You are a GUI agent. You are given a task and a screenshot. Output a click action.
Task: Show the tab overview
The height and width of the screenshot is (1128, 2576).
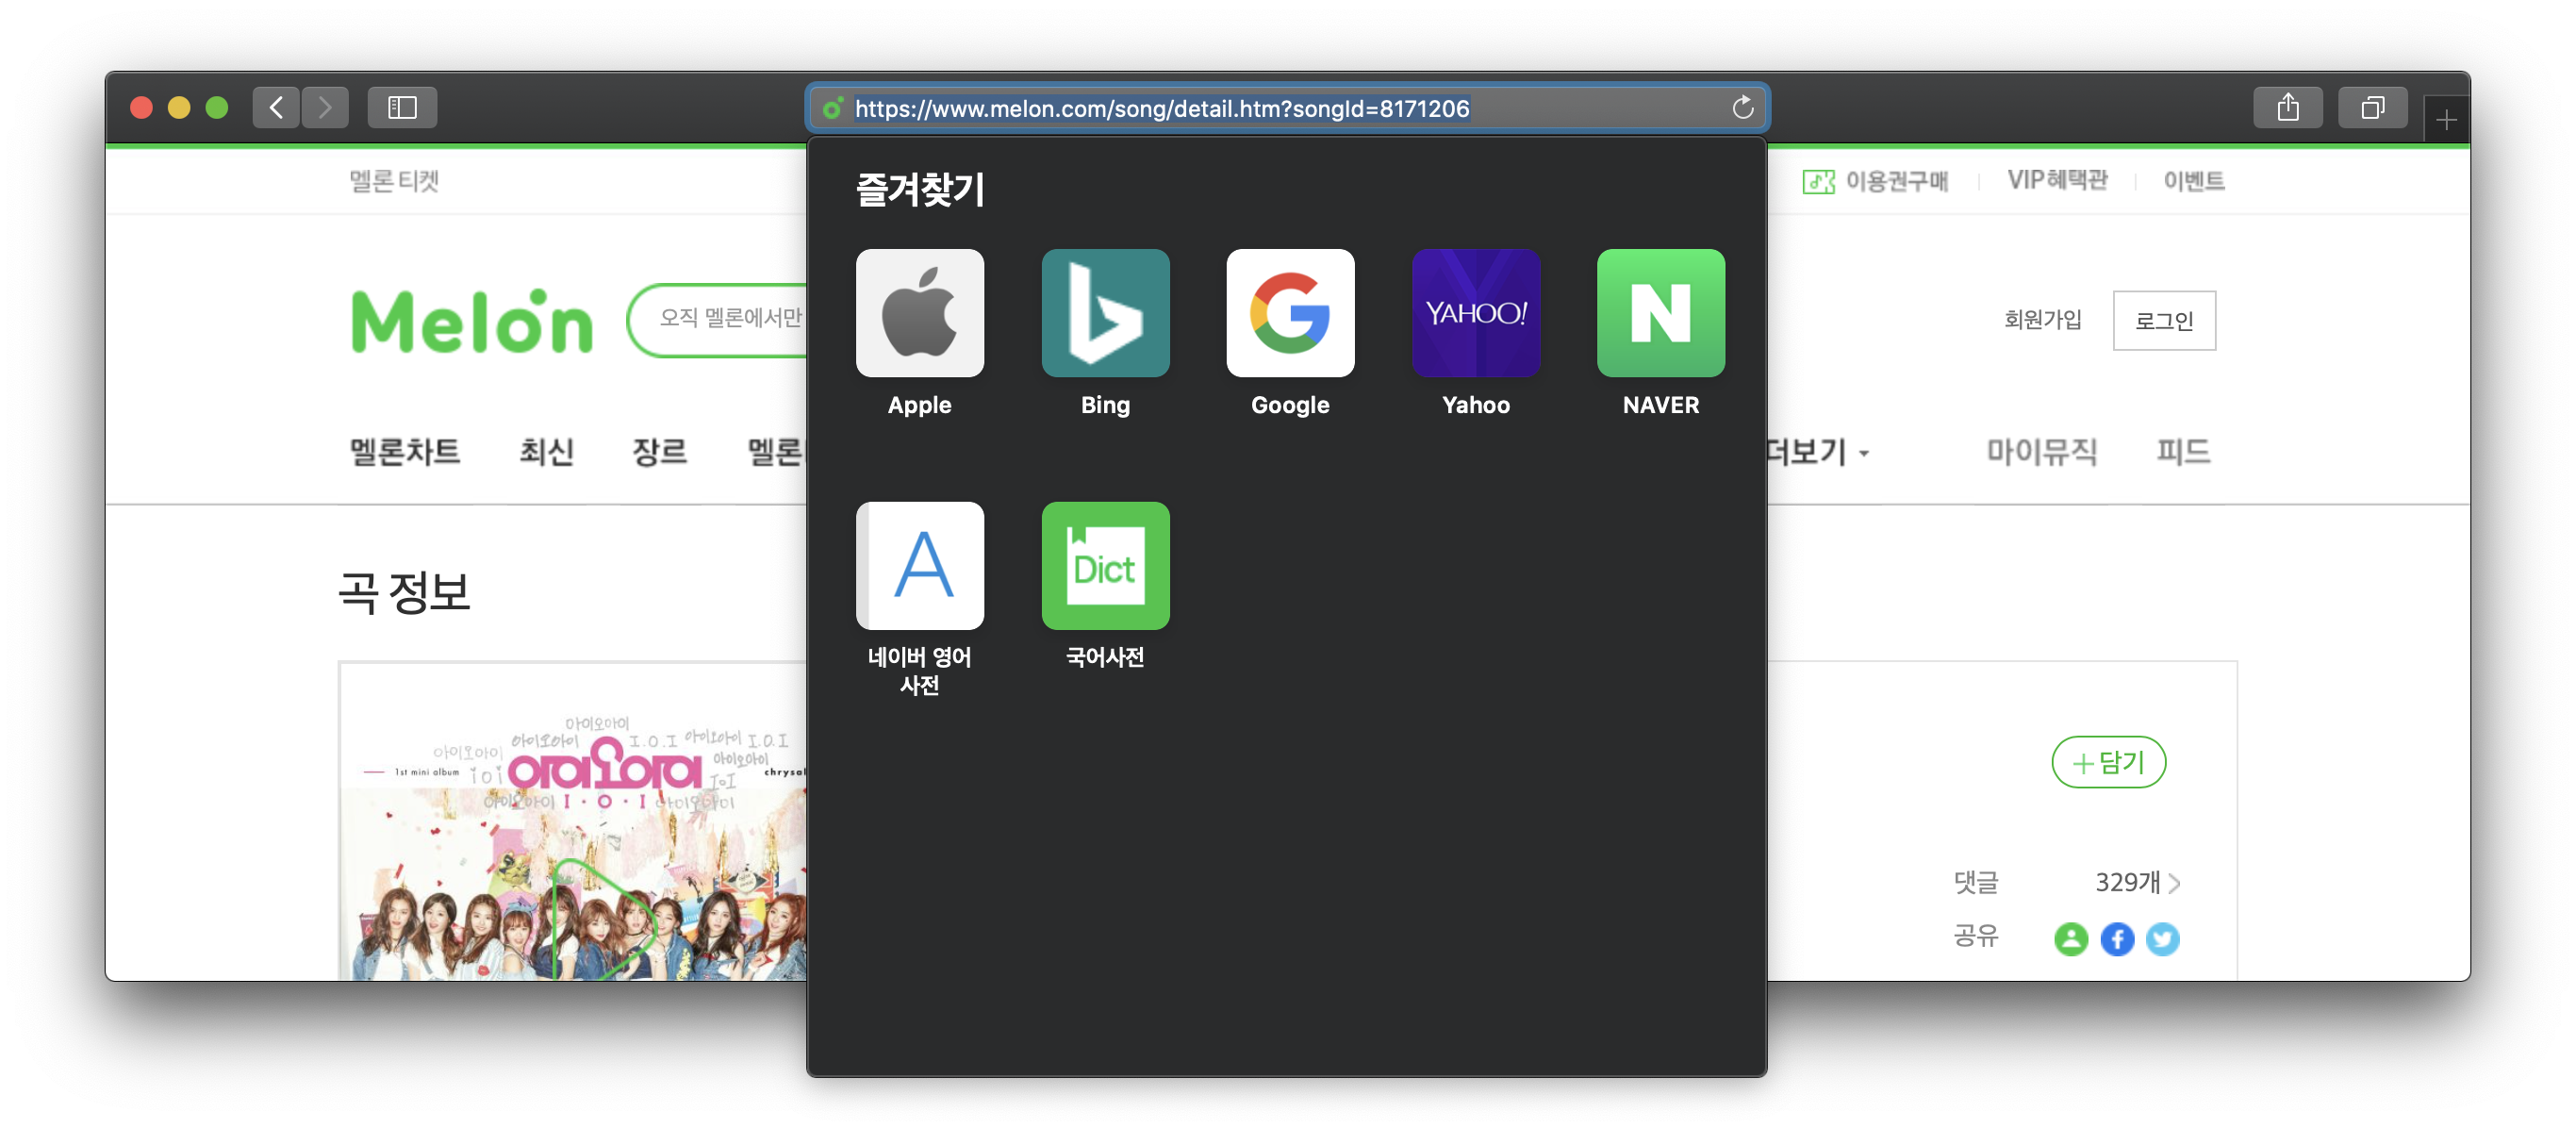click(2372, 108)
